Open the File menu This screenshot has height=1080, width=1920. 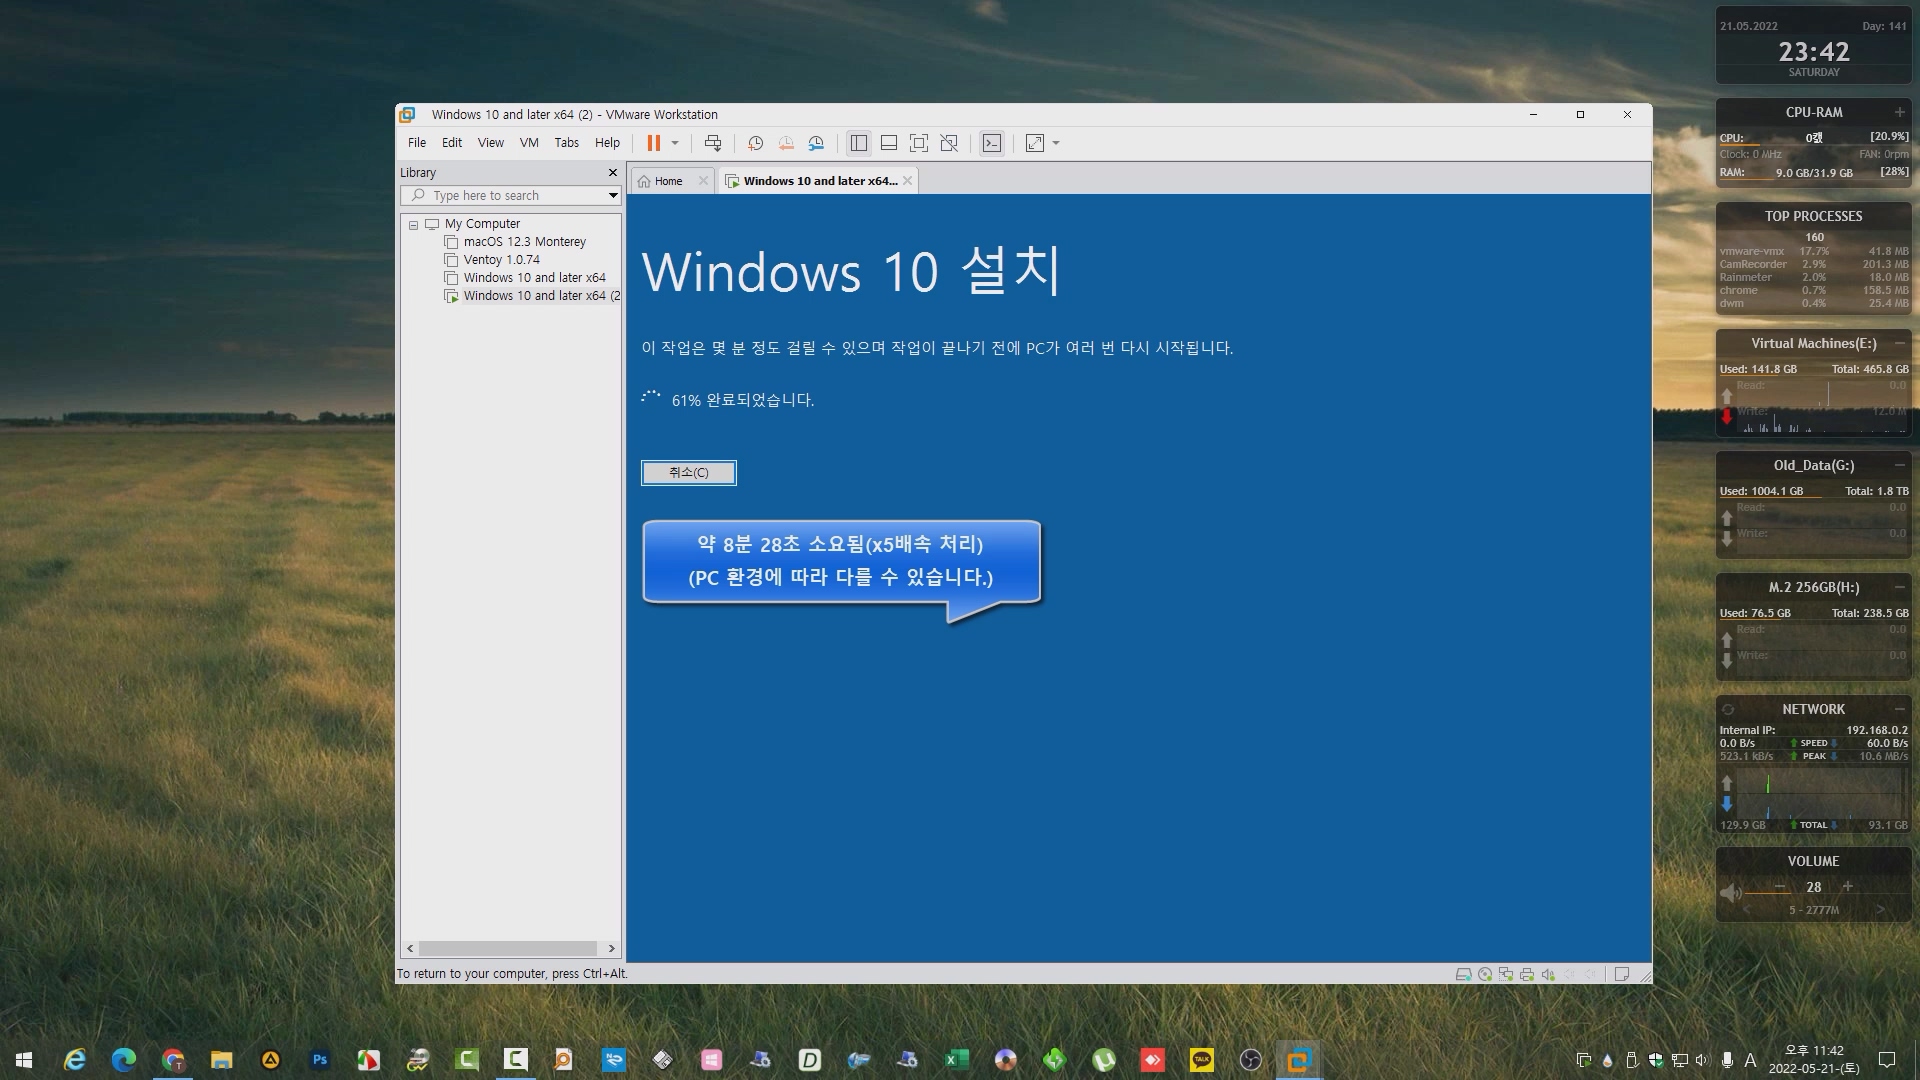click(417, 143)
